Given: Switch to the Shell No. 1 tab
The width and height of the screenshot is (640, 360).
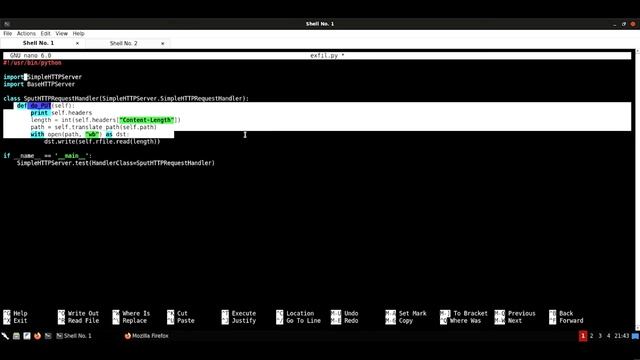Looking at the screenshot, I should pyautogui.click(x=38, y=43).
